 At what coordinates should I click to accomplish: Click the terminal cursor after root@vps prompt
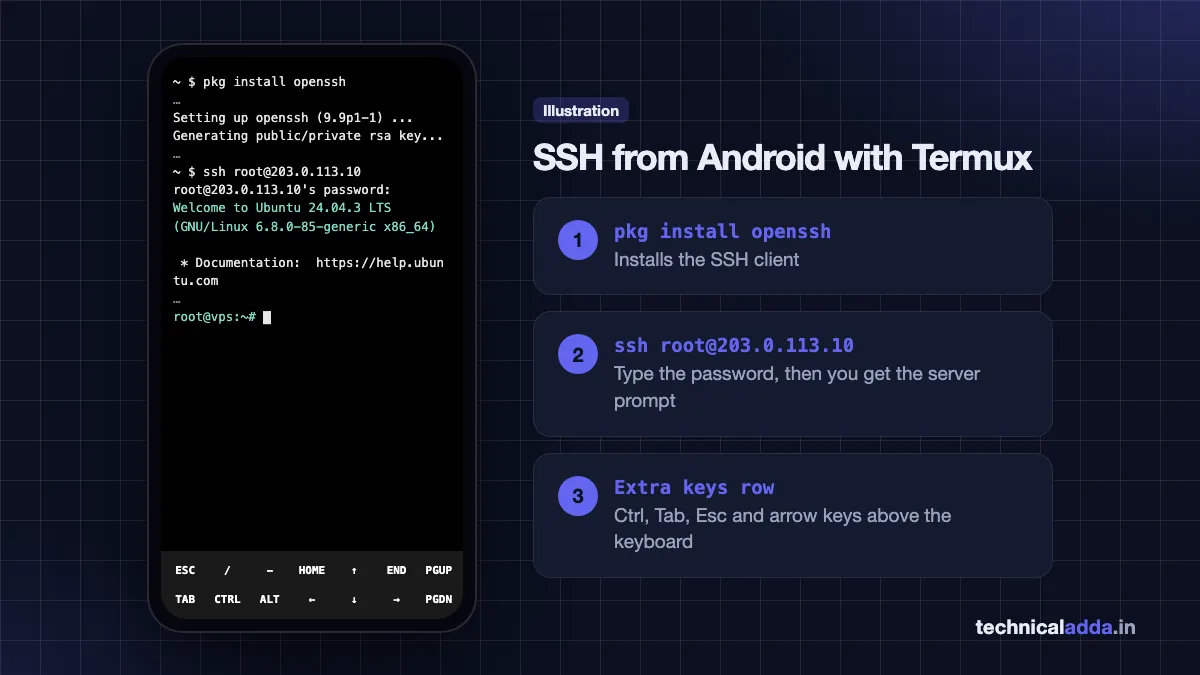tap(267, 317)
